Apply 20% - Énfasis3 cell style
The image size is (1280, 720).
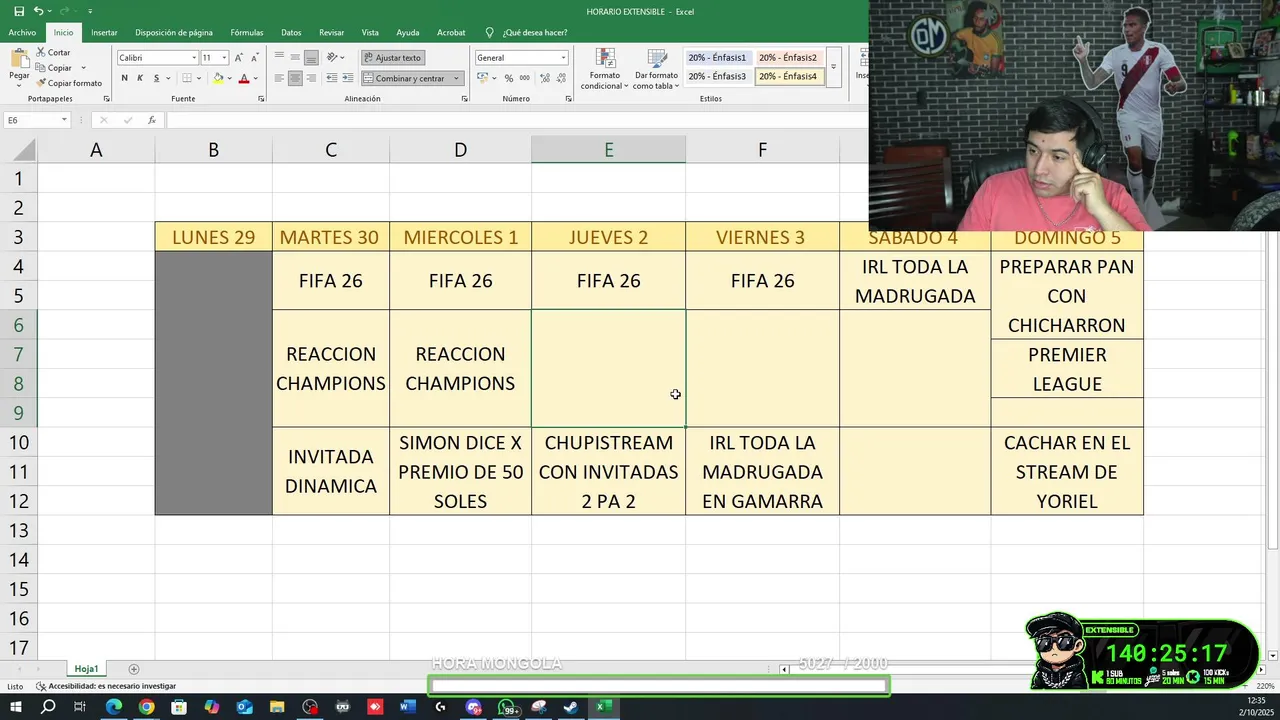[x=717, y=76]
